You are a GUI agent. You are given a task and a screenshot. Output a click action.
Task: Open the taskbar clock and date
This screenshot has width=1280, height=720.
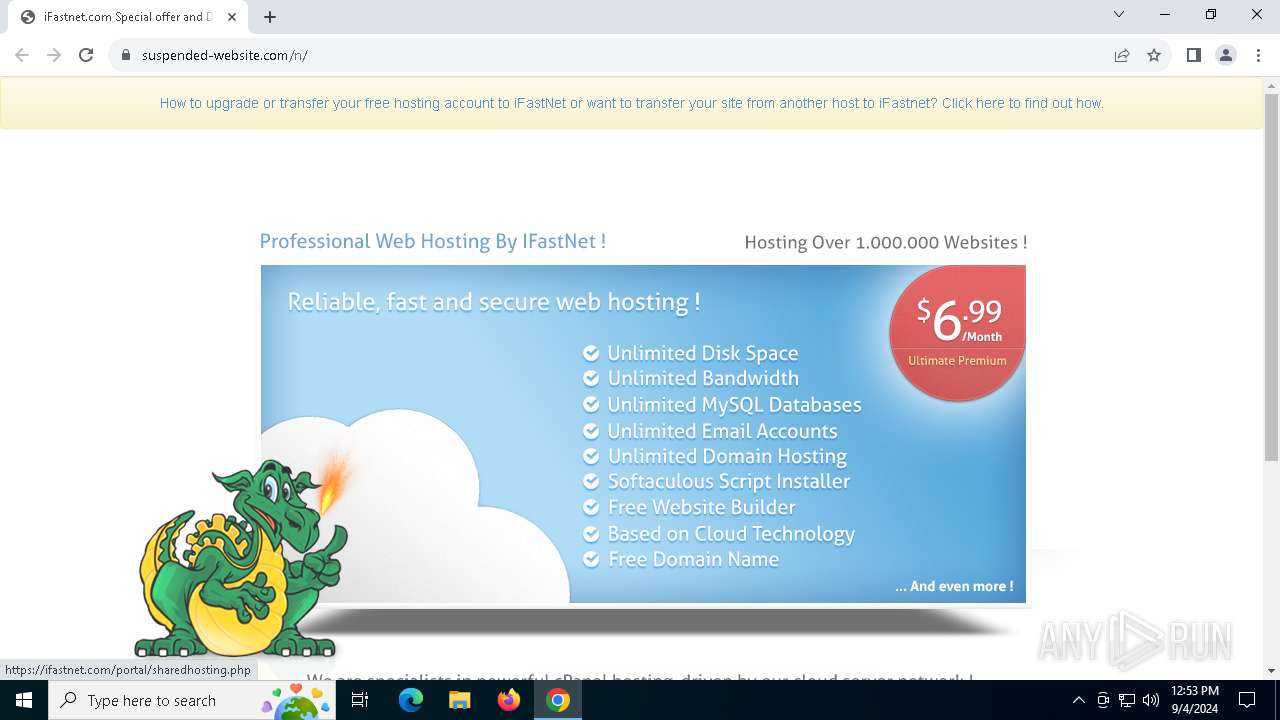(1195, 700)
